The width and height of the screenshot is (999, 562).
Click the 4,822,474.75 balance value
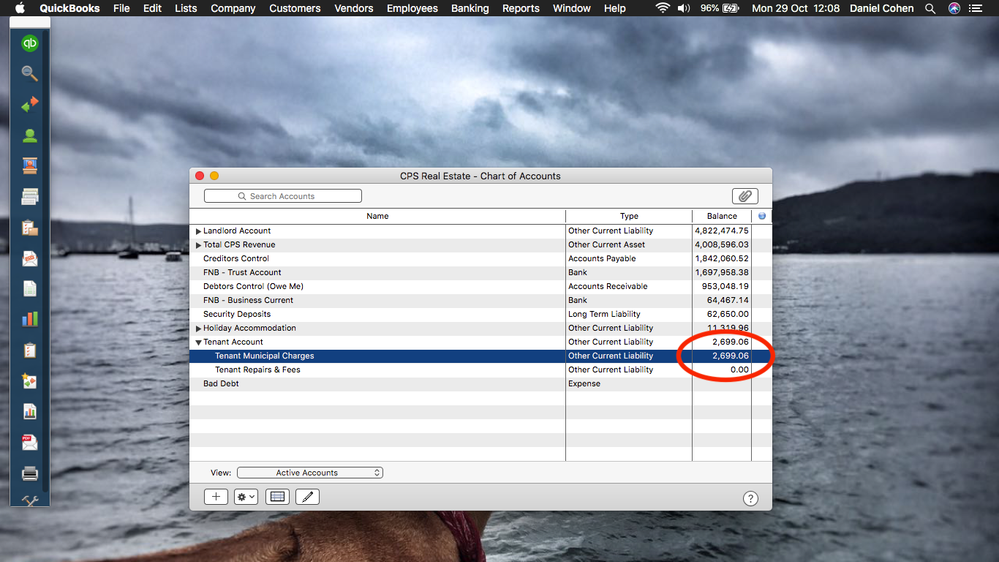[721, 231]
